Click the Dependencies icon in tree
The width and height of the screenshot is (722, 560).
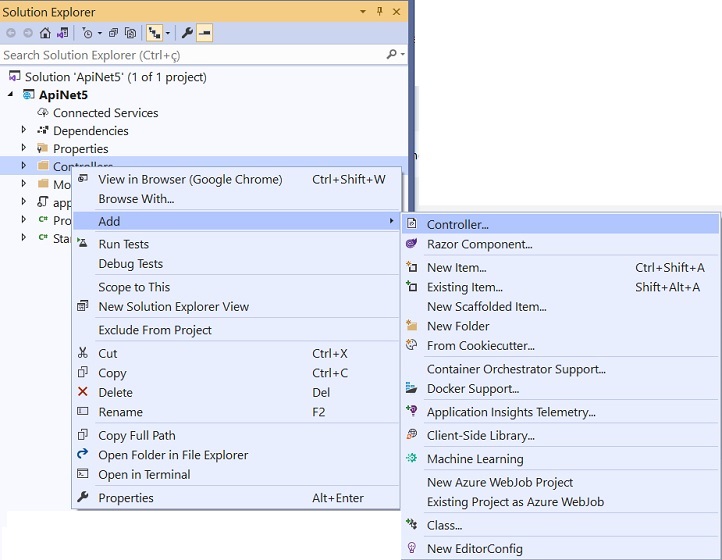(43, 130)
